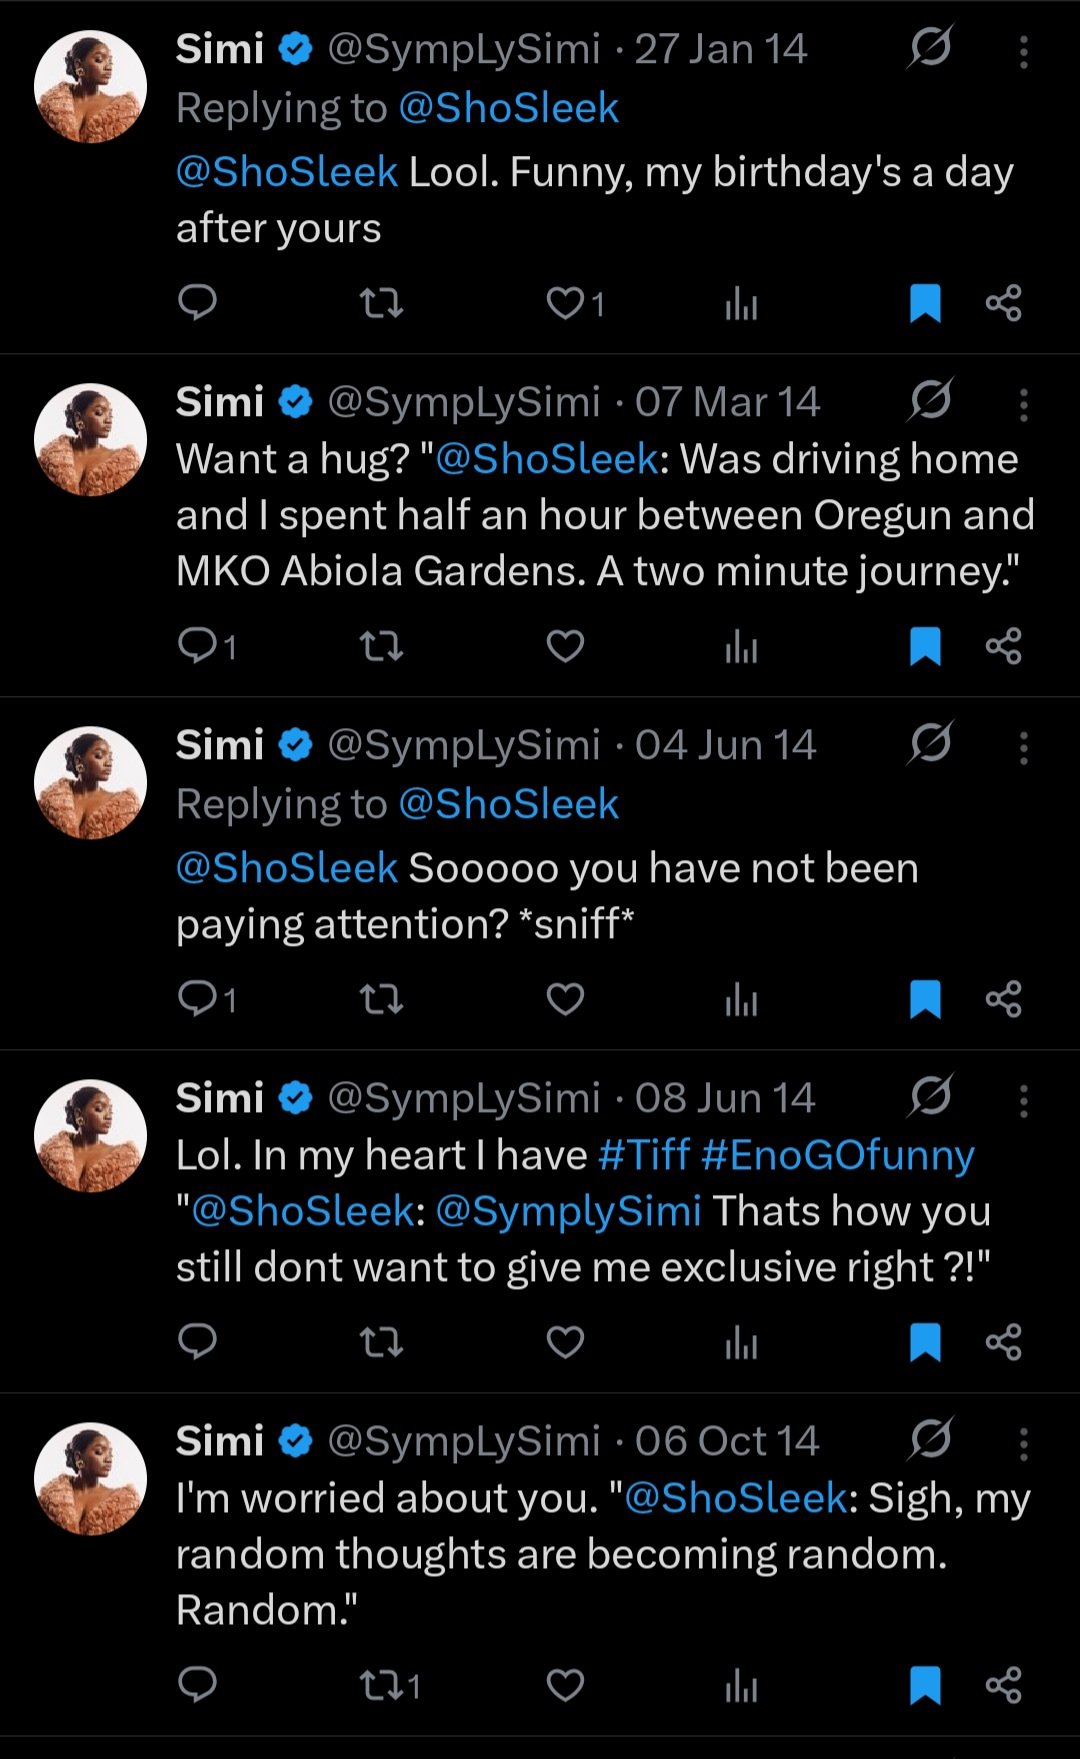Like the 'birthday's a day after yours' tweet
The image size is (1080, 1759).
(x=565, y=302)
